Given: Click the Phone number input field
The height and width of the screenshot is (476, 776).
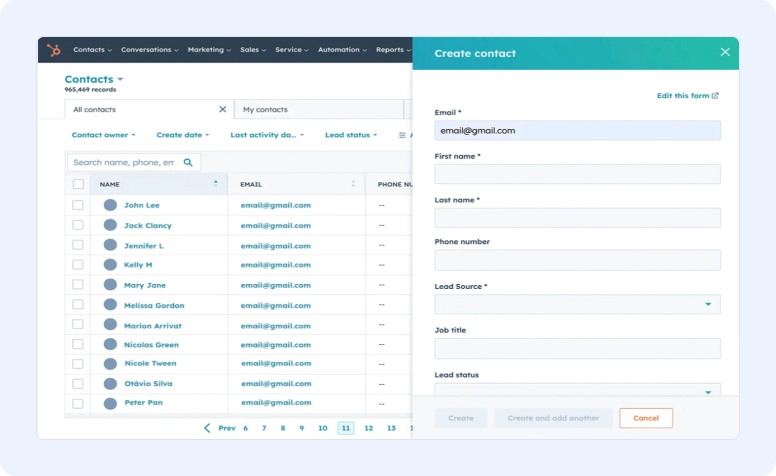Looking at the screenshot, I should 577,260.
